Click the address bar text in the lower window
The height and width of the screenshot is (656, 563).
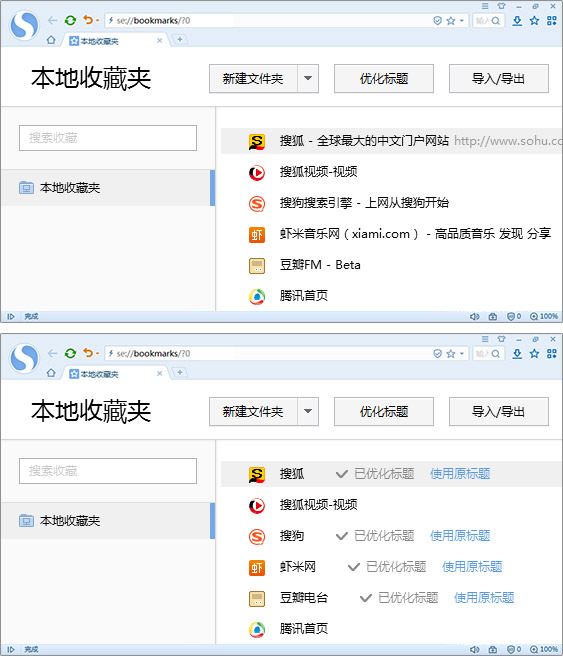(153, 354)
